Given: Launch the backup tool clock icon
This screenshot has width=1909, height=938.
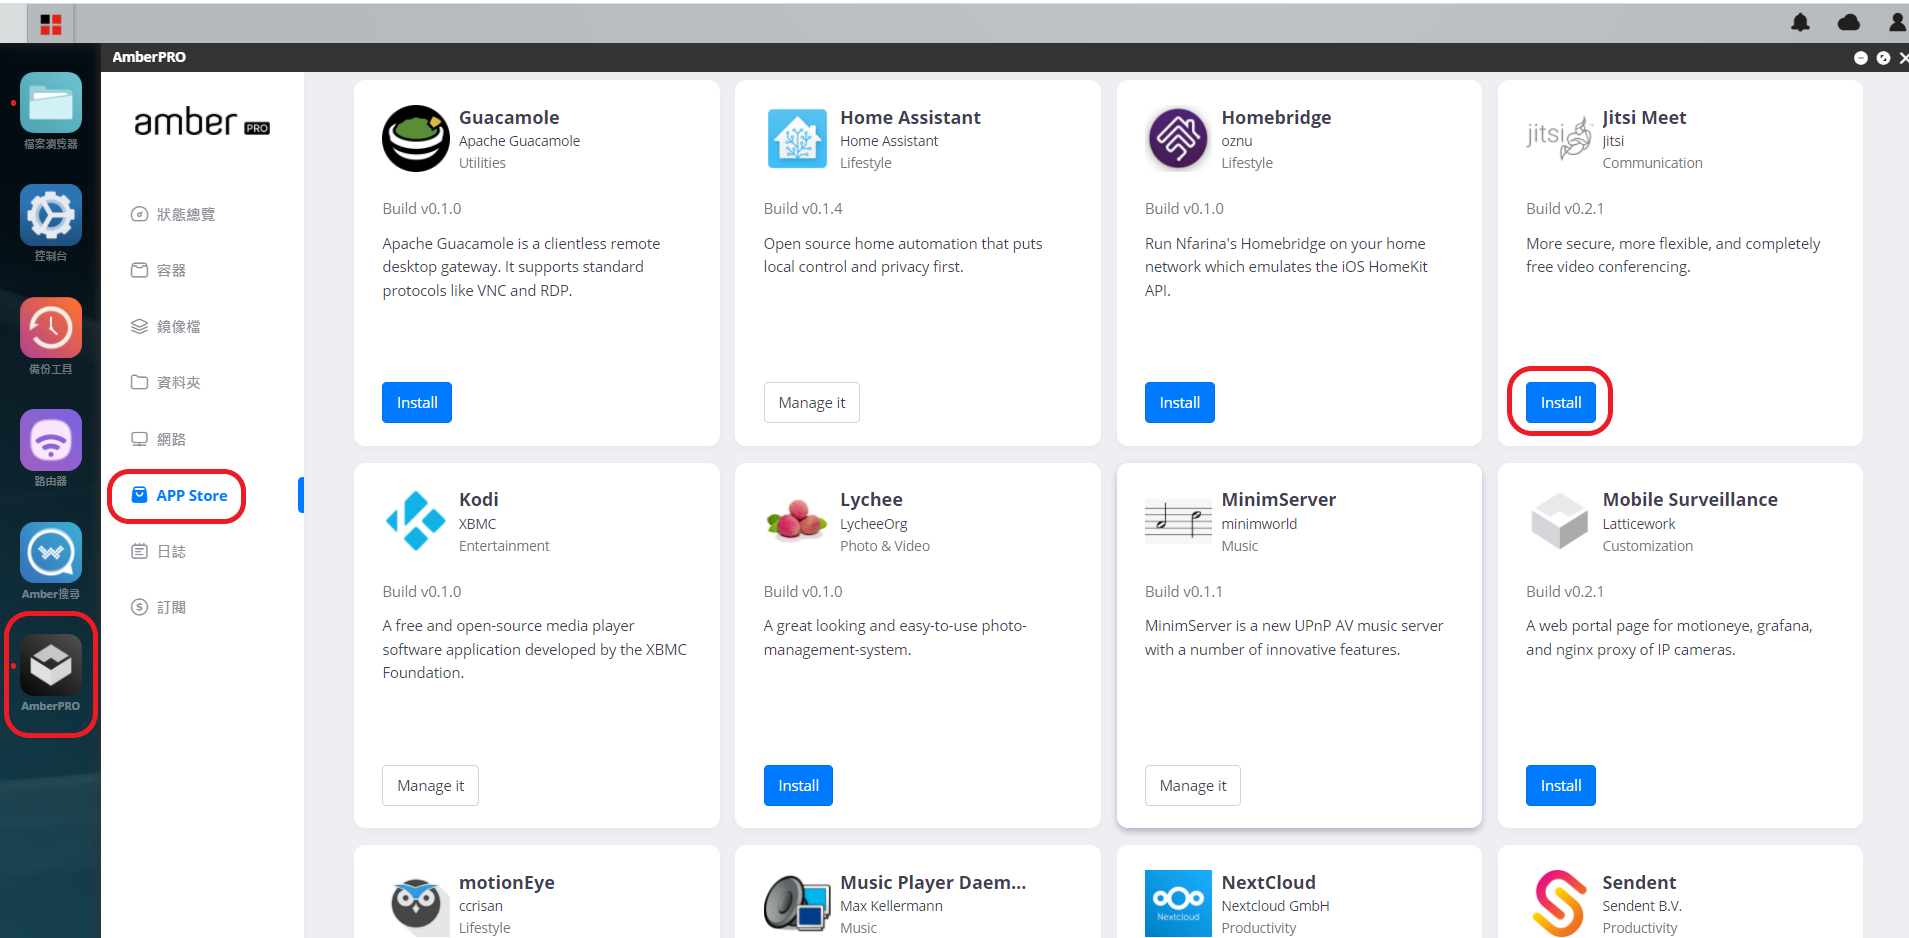Looking at the screenshot, I should point(51,328).
